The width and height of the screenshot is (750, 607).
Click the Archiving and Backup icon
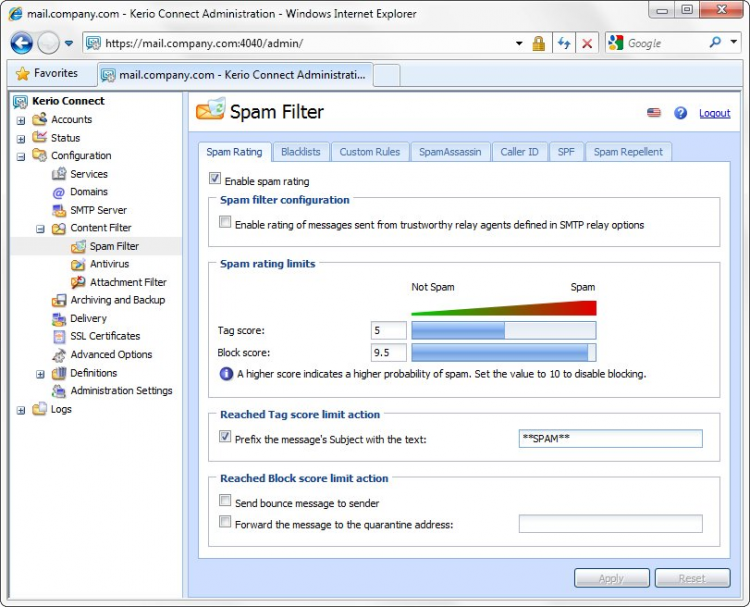[58, 300]
